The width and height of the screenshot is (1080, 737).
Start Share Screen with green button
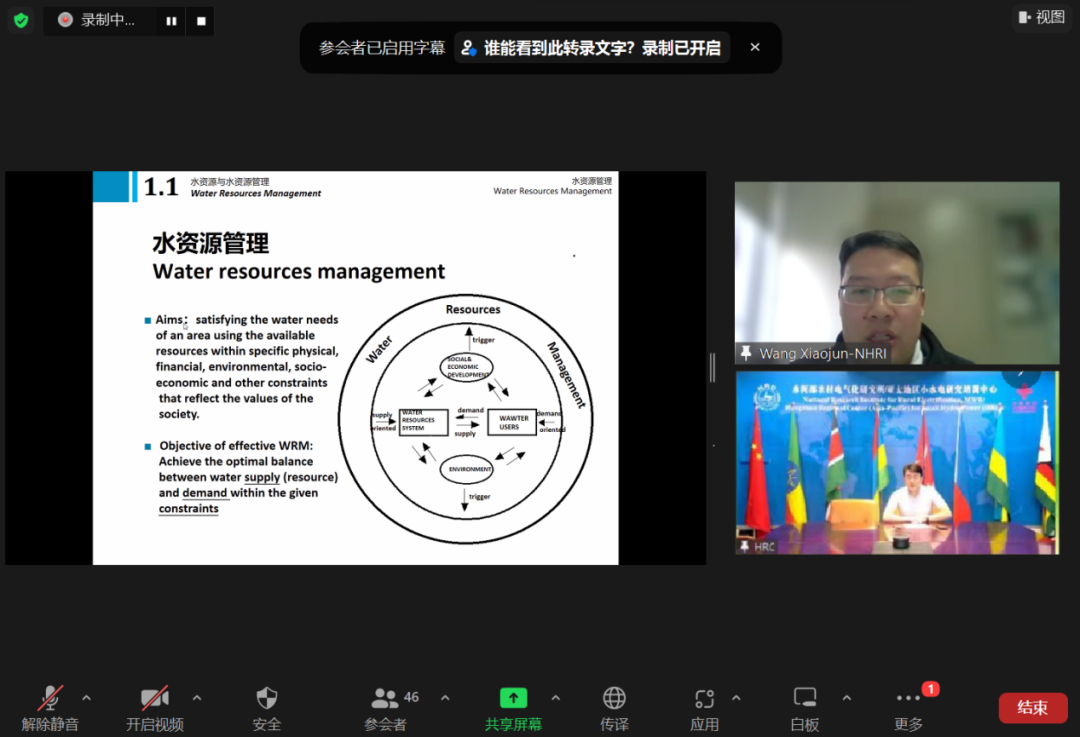pos(513,706)
